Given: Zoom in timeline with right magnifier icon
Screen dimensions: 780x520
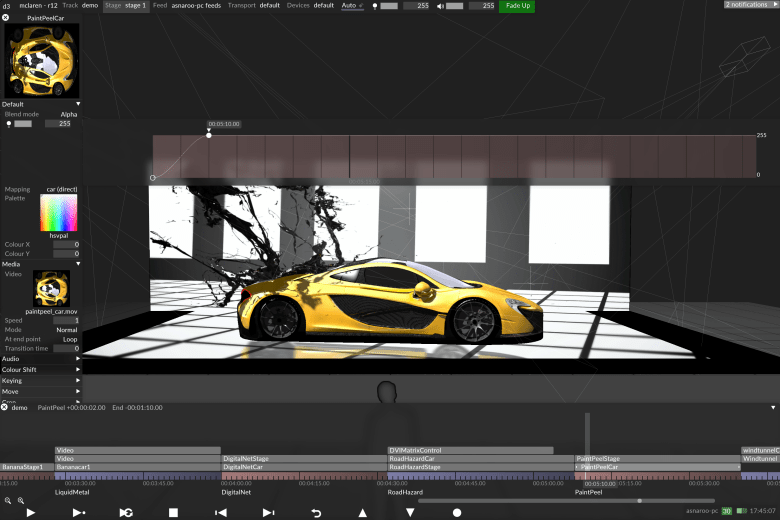Looking at the screenshot, I should tap(21, 501).
